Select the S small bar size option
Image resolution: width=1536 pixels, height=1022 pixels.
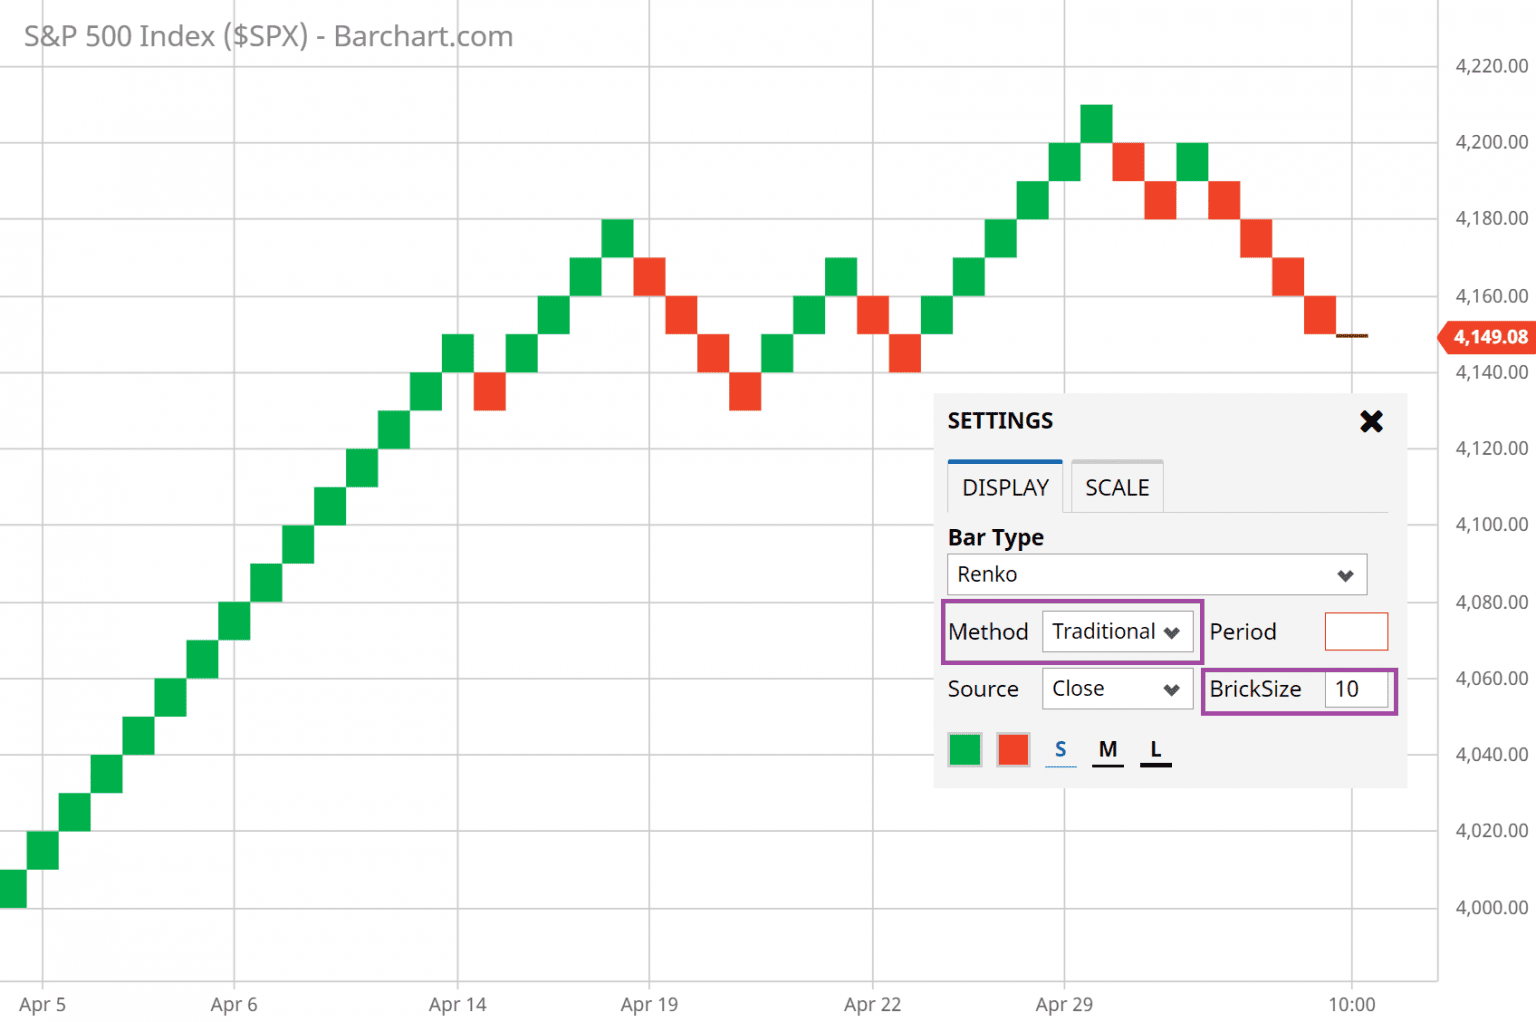(1060, 748)
